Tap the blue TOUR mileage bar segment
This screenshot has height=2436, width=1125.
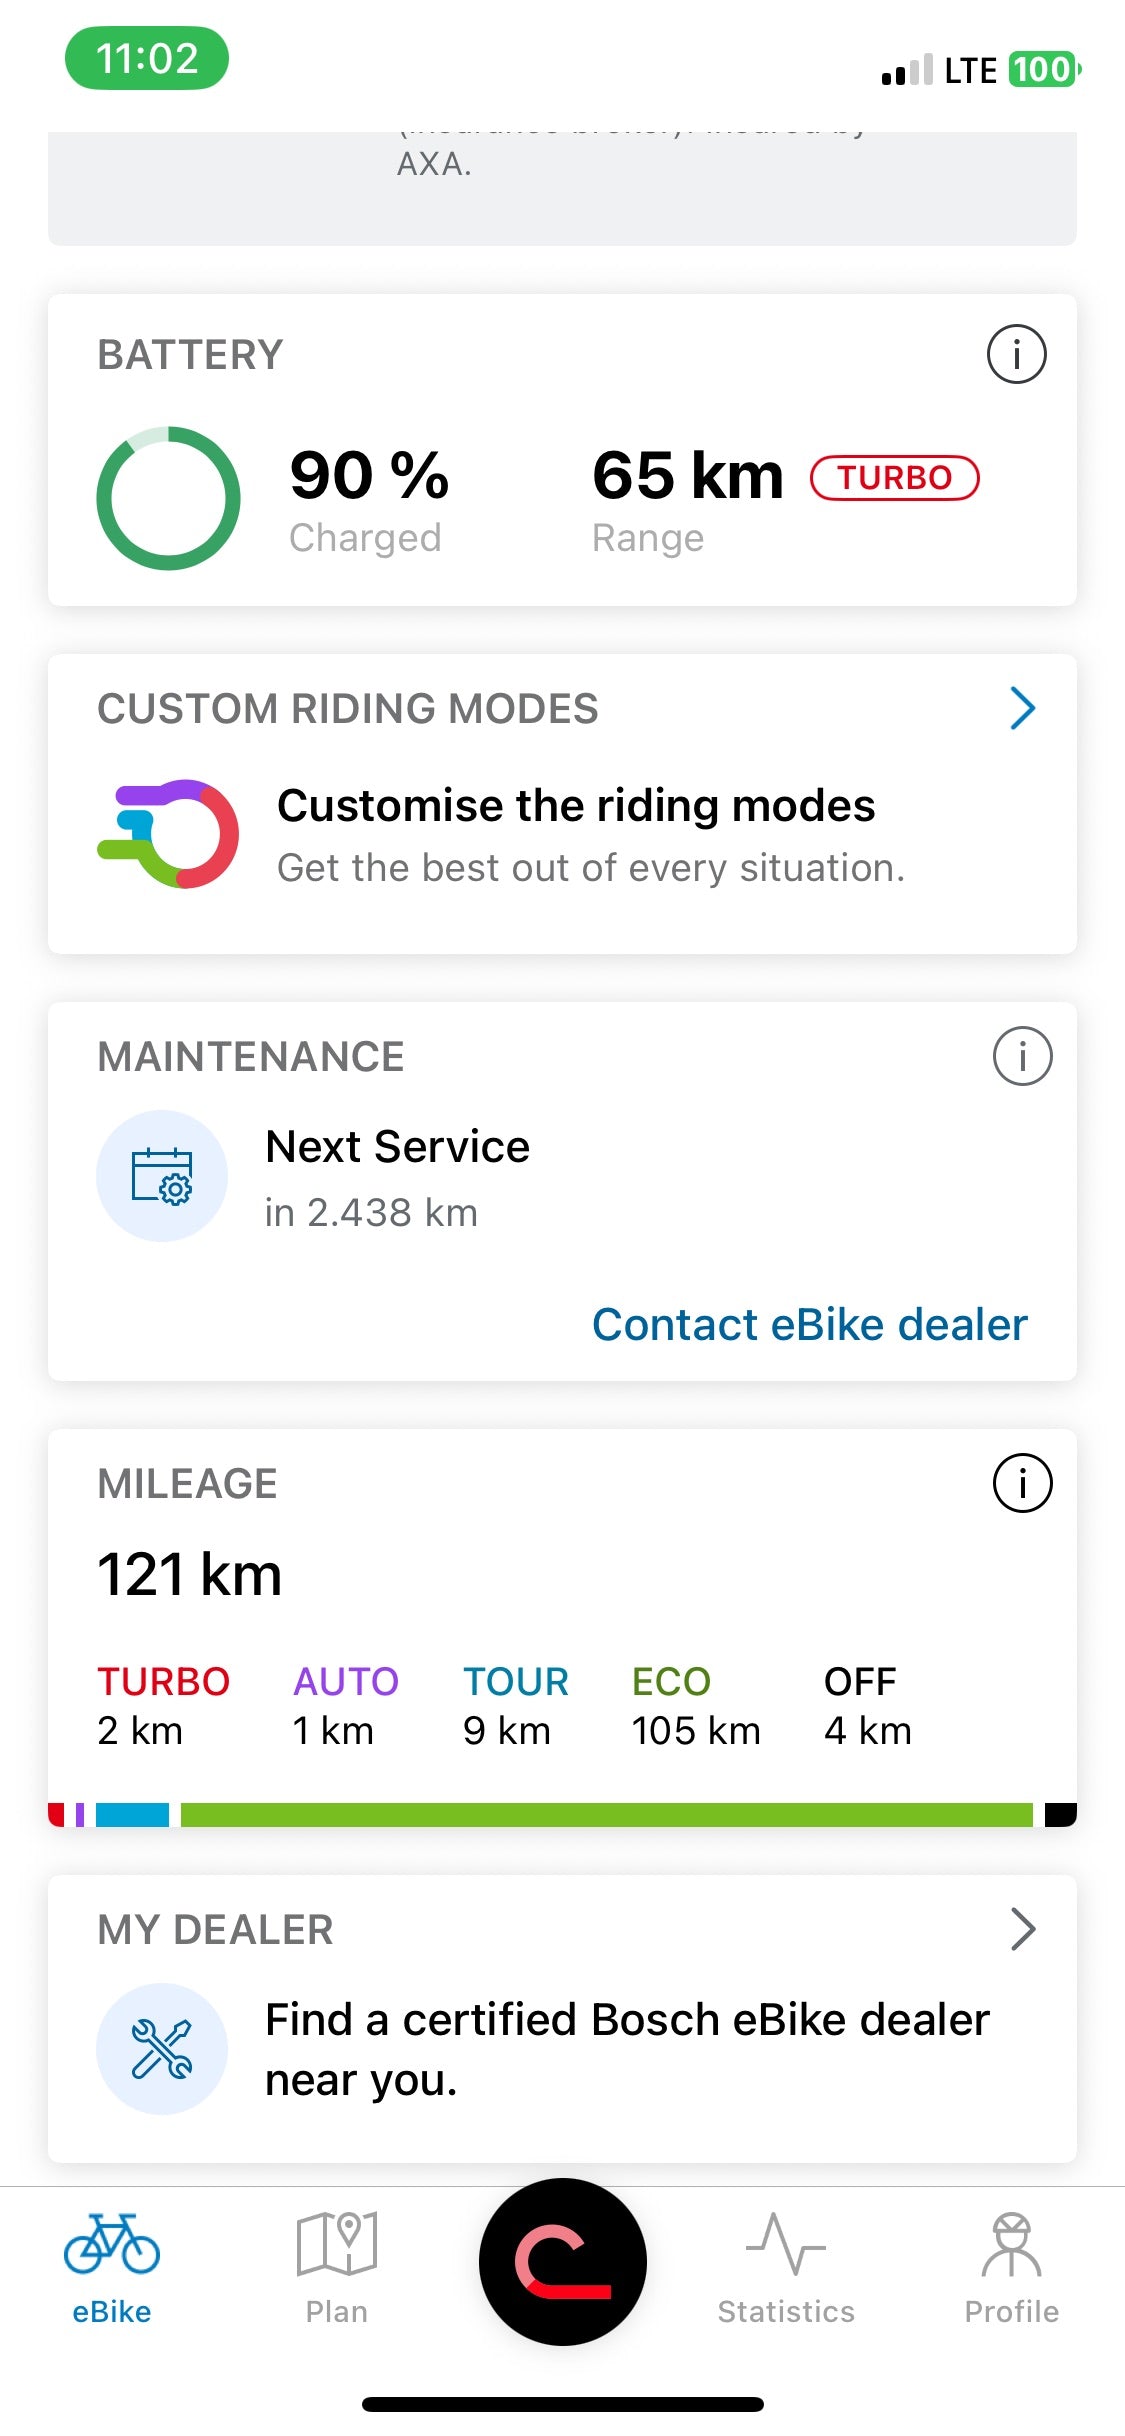(132, 1815)
